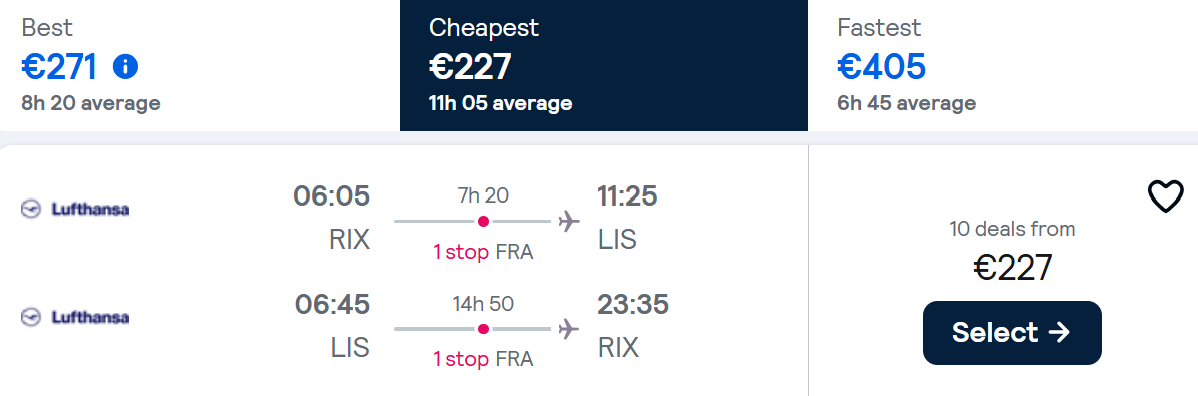Click the "10 deals from" text

(1012, 229)
